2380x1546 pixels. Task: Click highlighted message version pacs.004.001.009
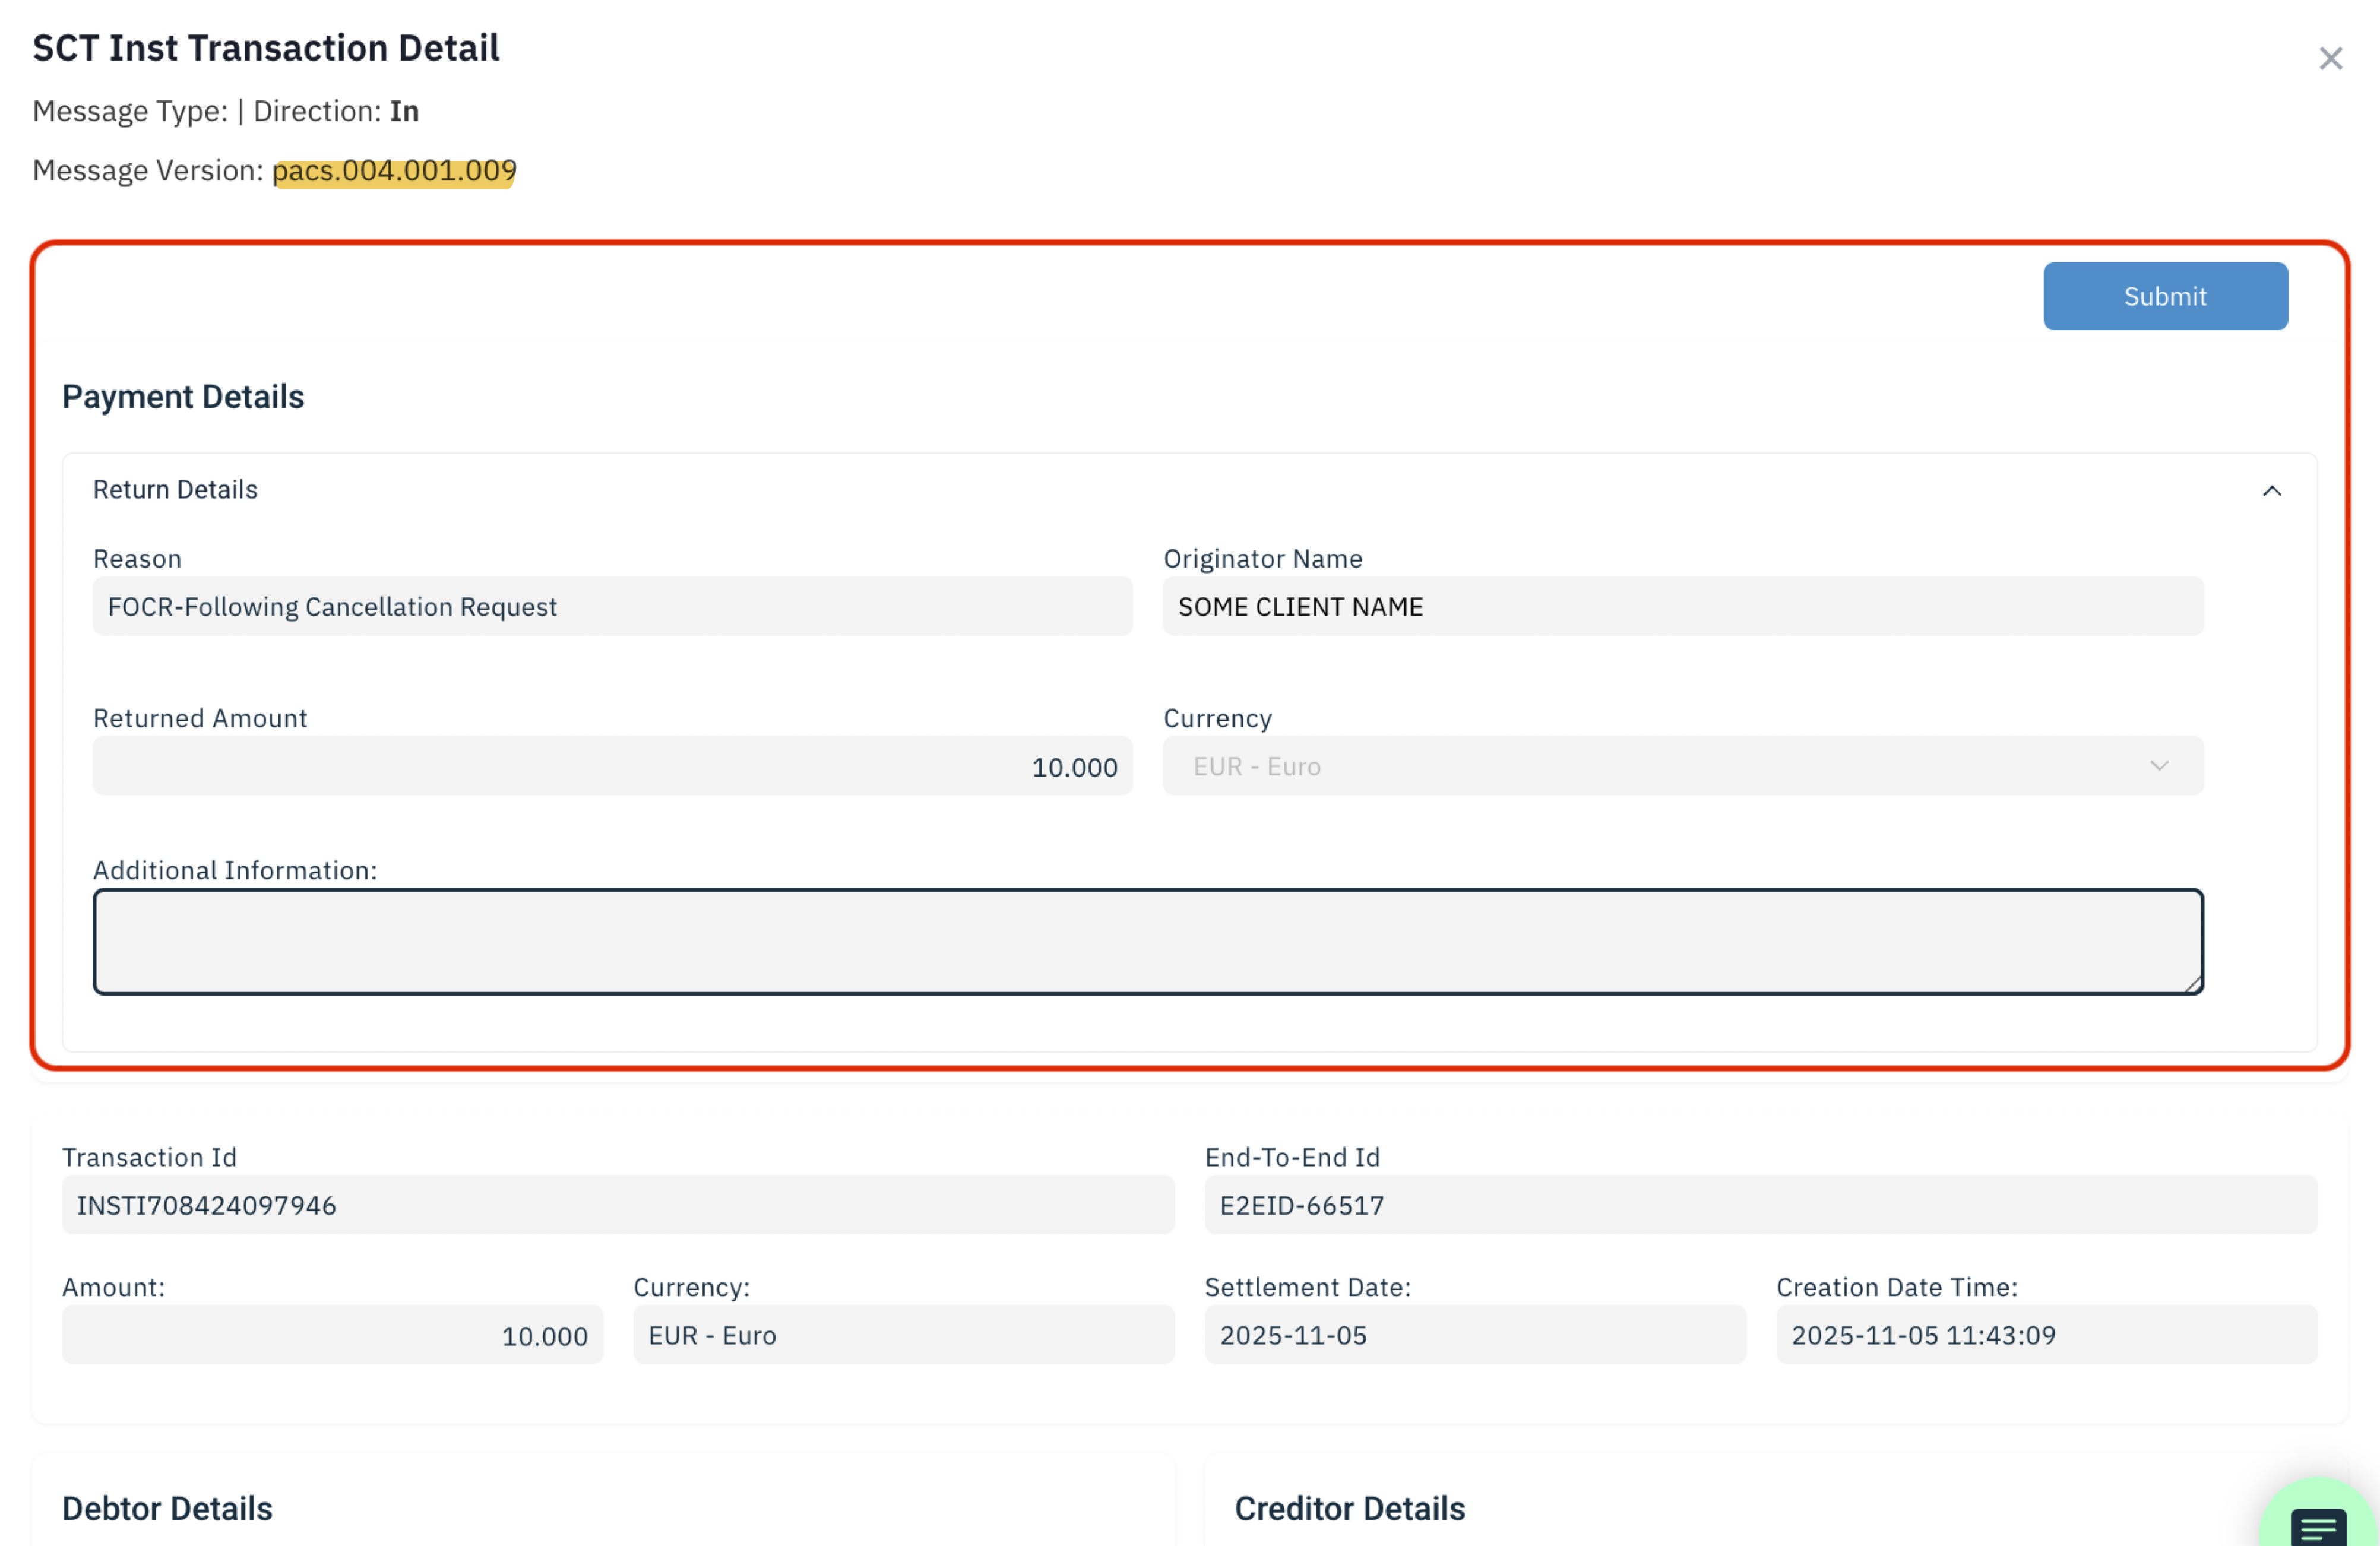[x=394, y=171]
